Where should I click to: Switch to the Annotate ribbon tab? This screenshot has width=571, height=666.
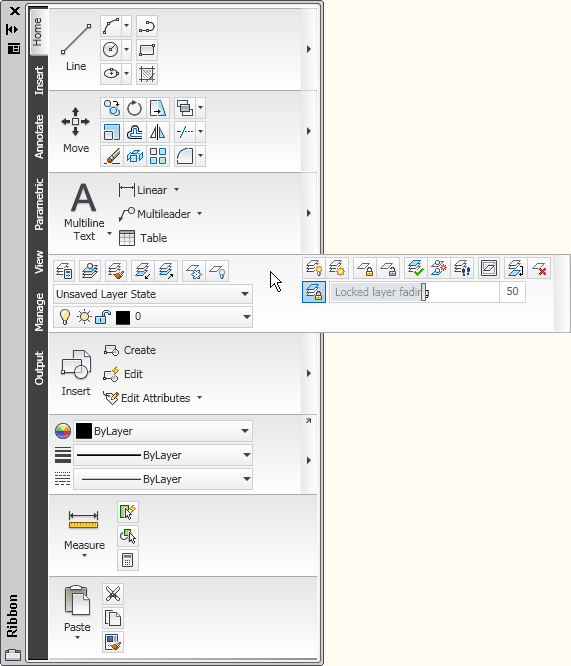point(39,136)
